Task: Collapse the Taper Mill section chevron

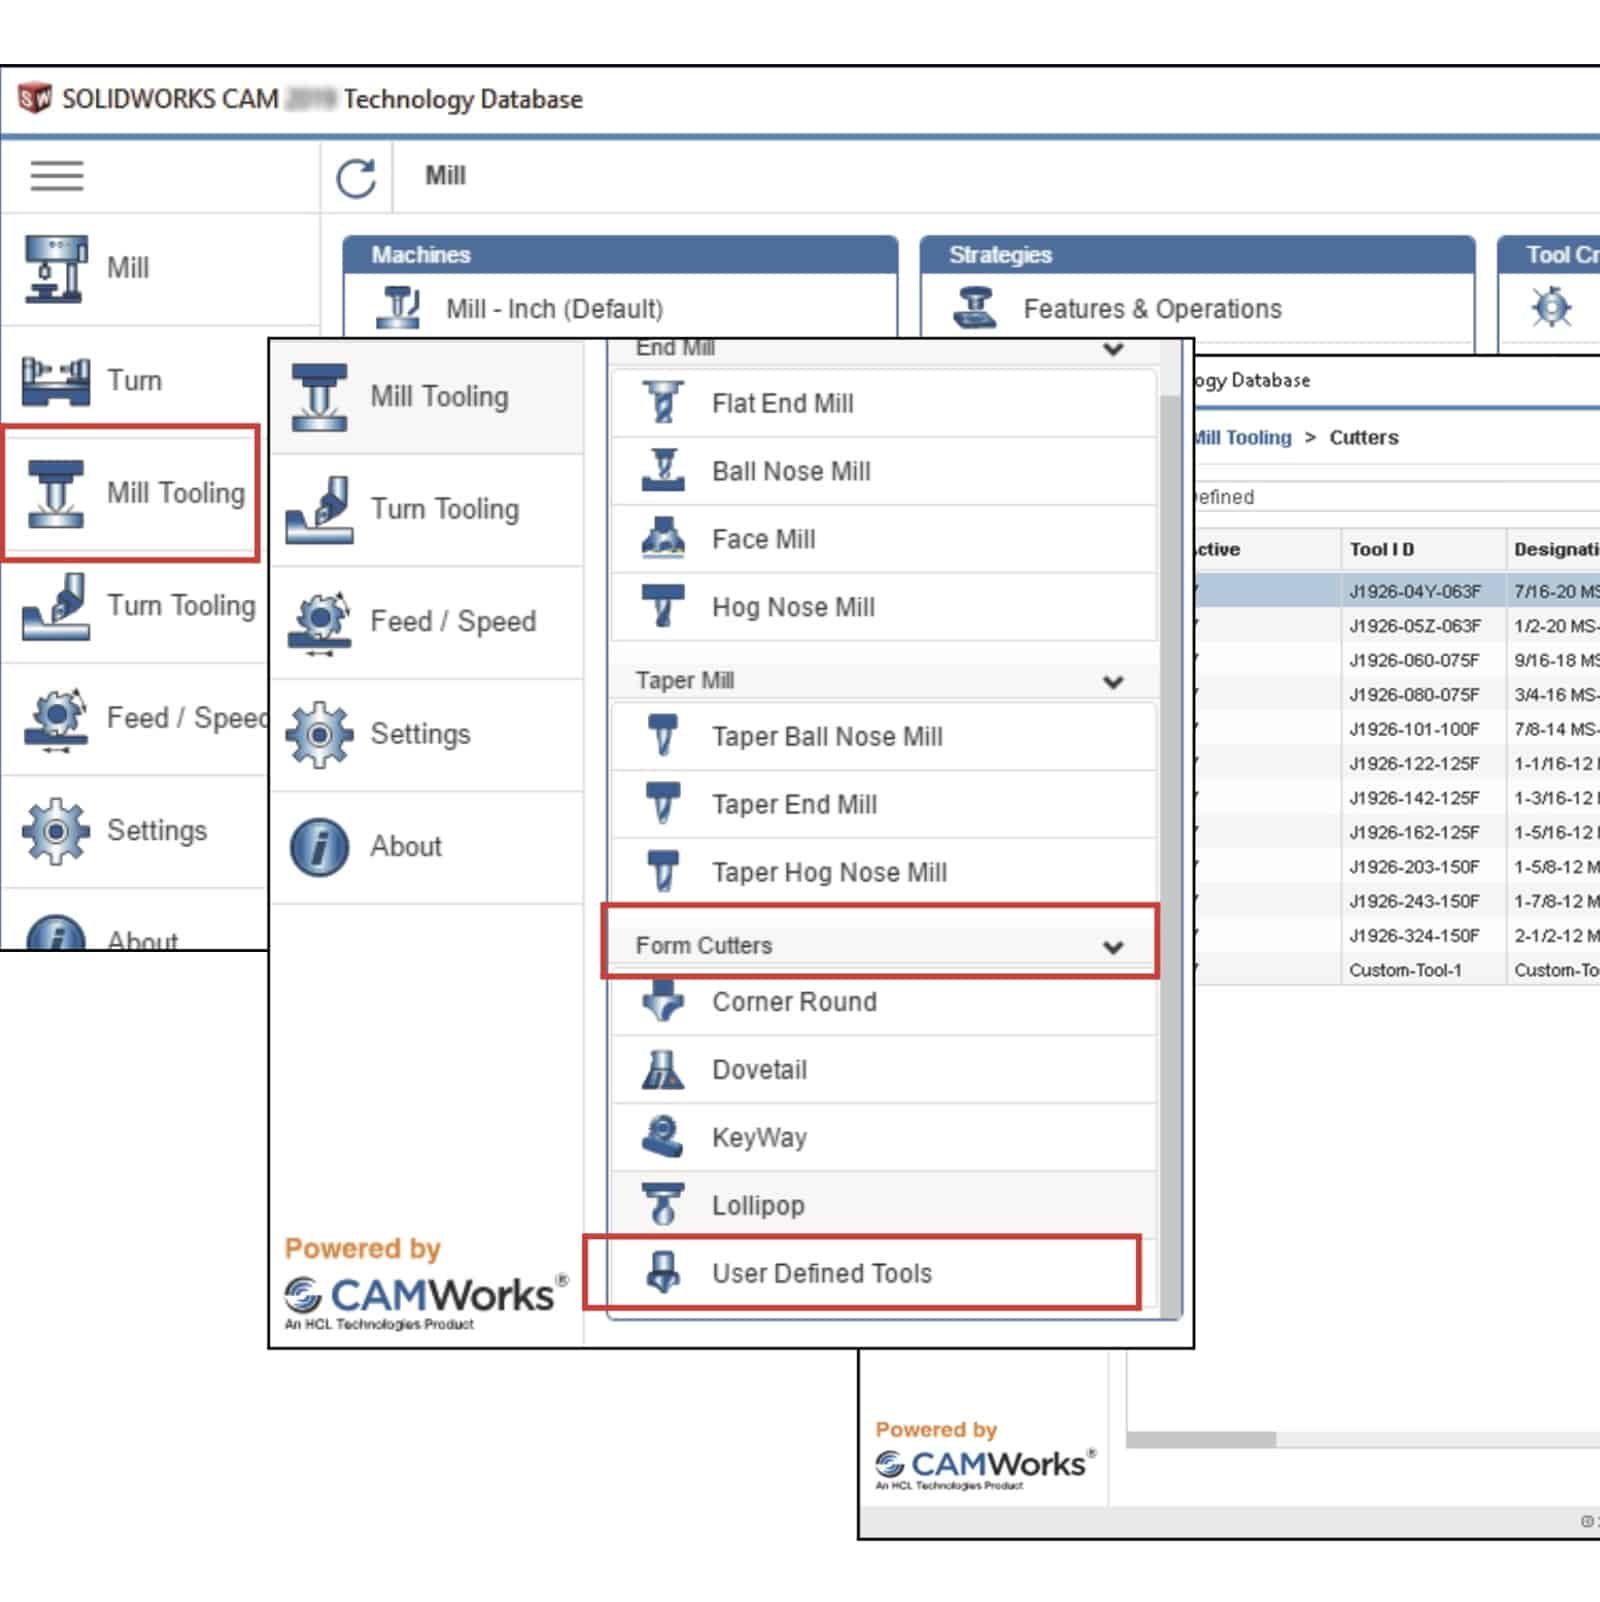Action: coord(1113,682)
